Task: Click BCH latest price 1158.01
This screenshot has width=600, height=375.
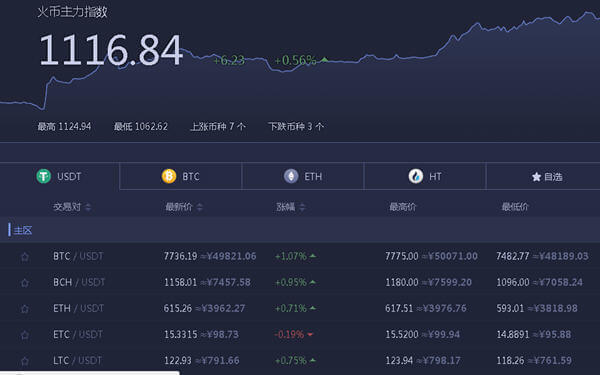Action: 180,282
